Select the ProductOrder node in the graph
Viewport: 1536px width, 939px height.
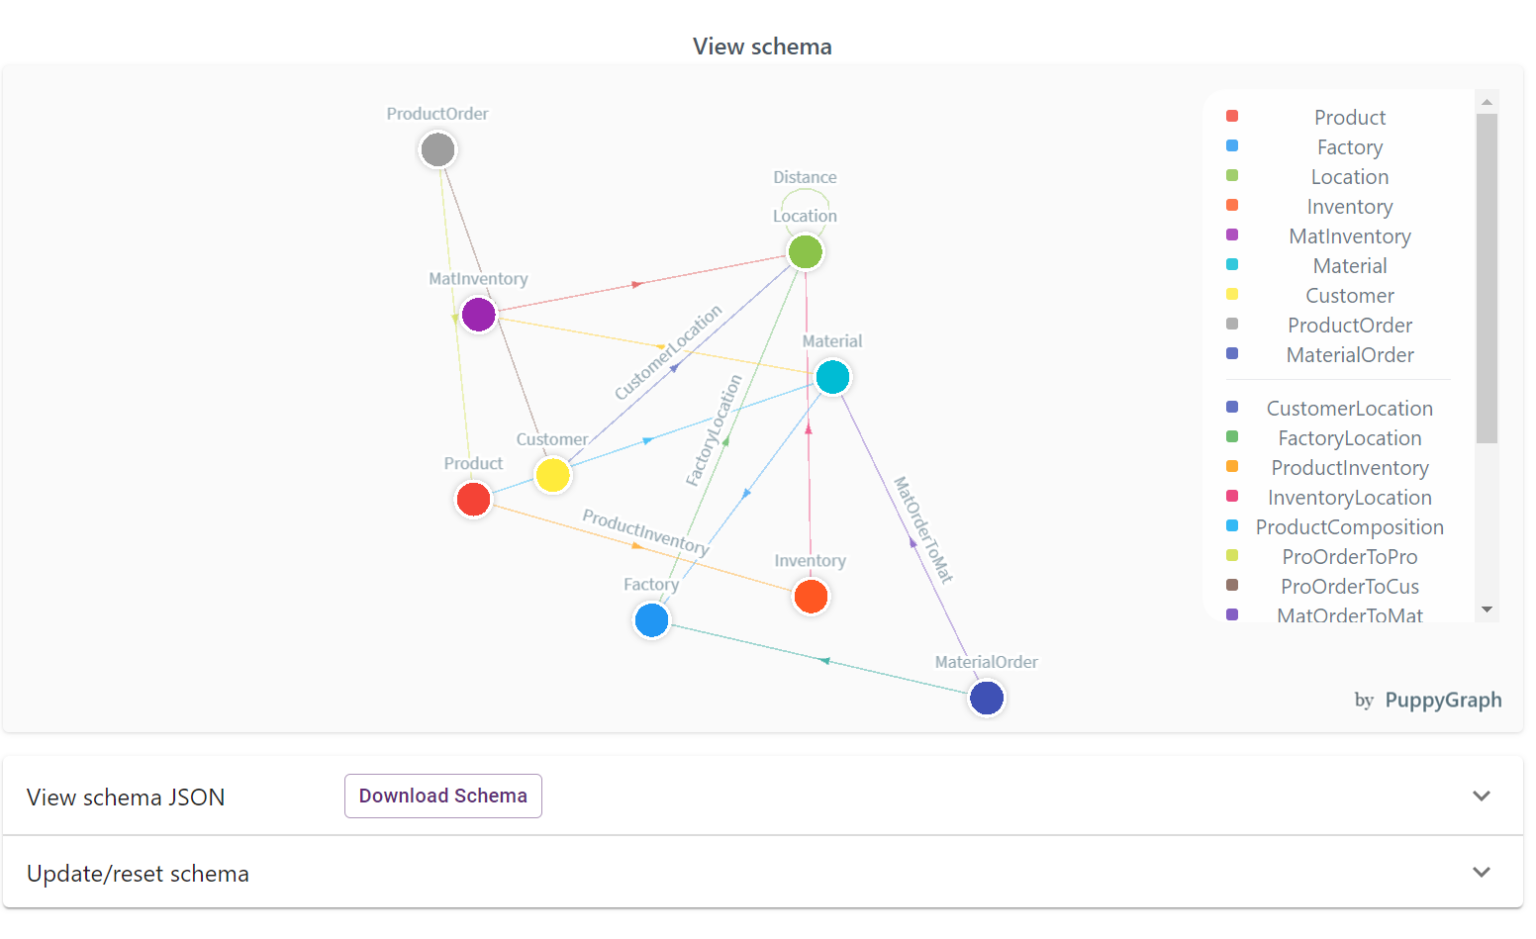pos(437,149)
